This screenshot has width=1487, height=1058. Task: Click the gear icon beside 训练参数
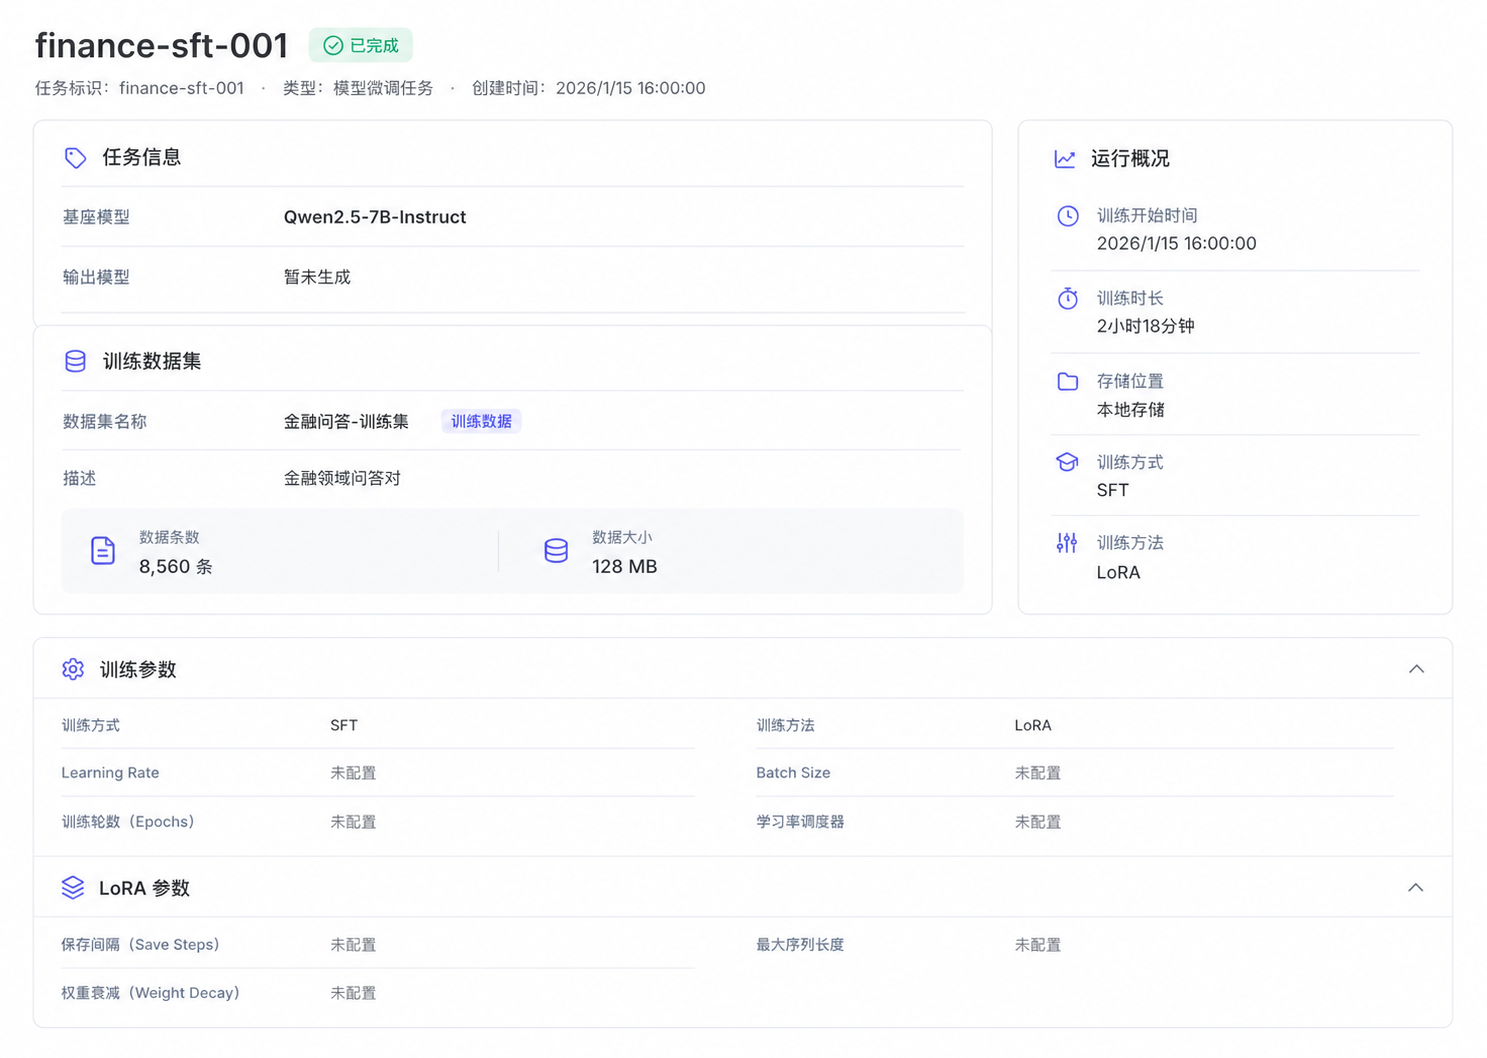[73, 669]
